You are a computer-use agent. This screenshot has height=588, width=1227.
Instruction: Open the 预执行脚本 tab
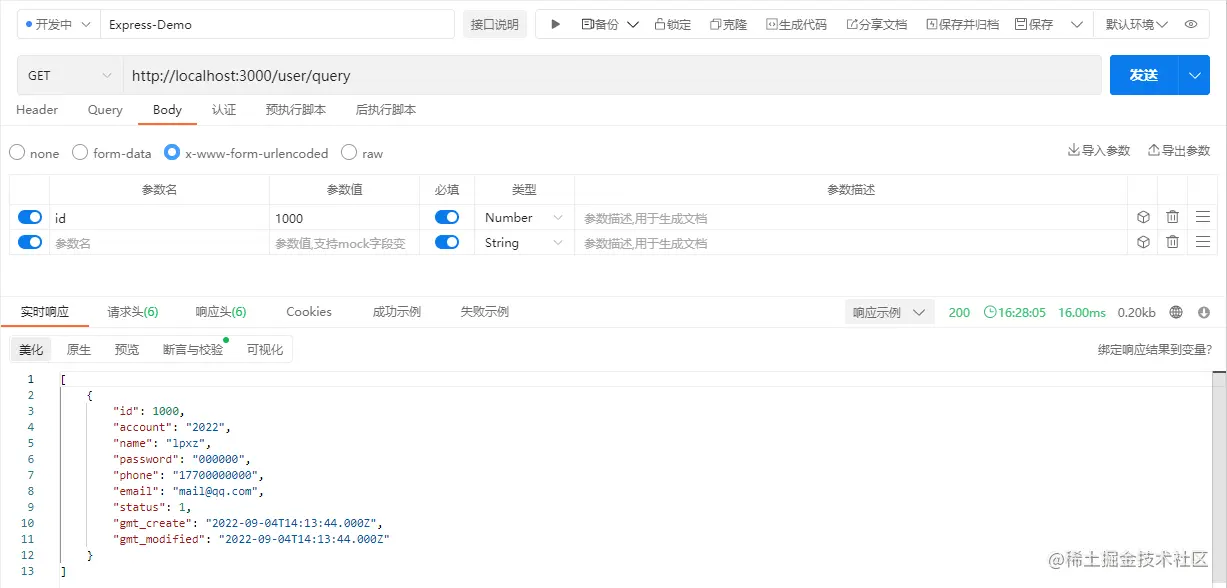(x=296, y=110)
